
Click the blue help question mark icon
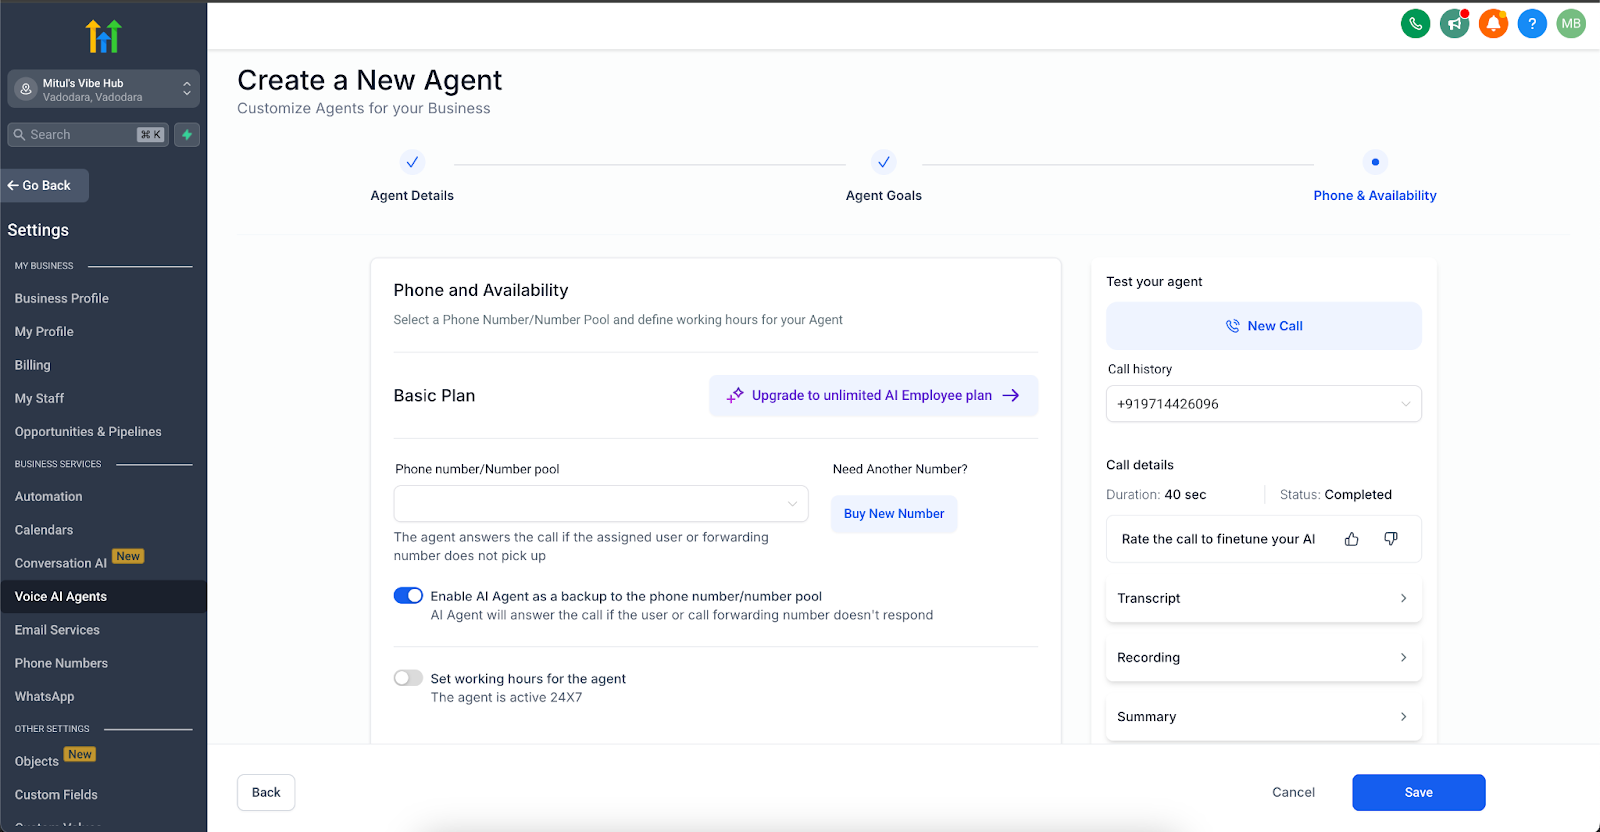point(1532,24)
